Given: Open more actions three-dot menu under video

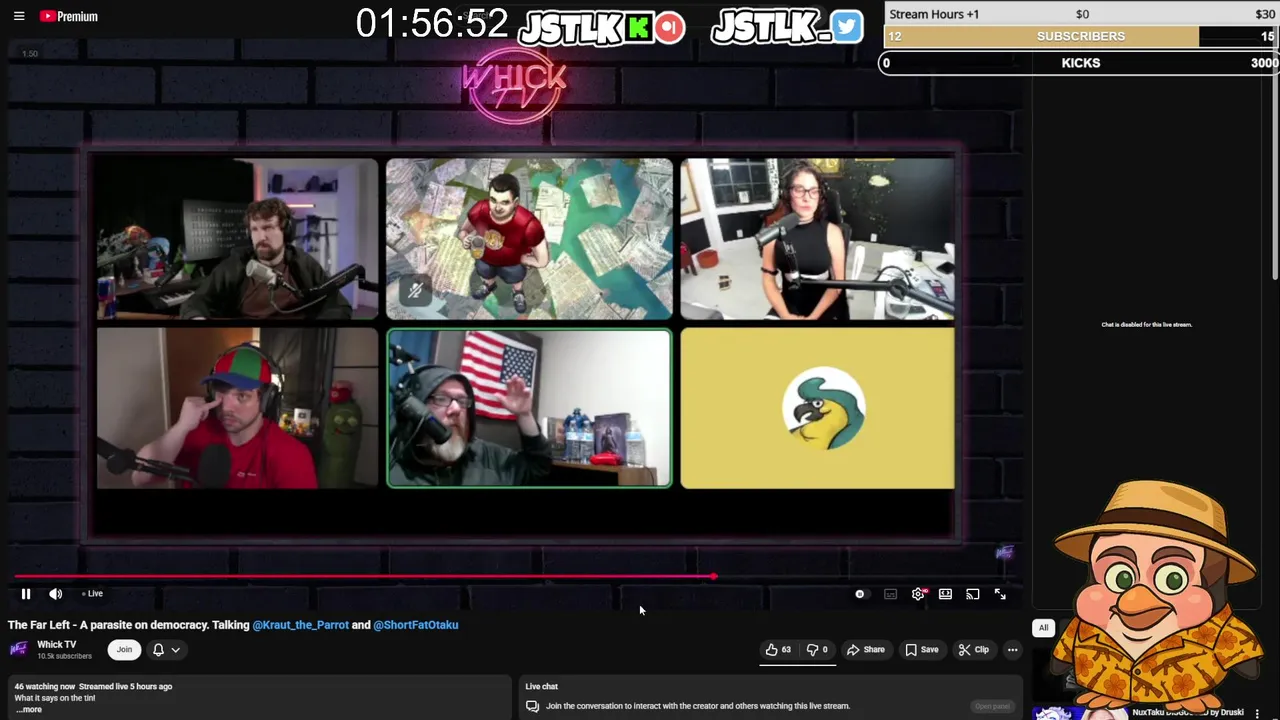Looking at the screenshot, I should (x=1013, y=650).
